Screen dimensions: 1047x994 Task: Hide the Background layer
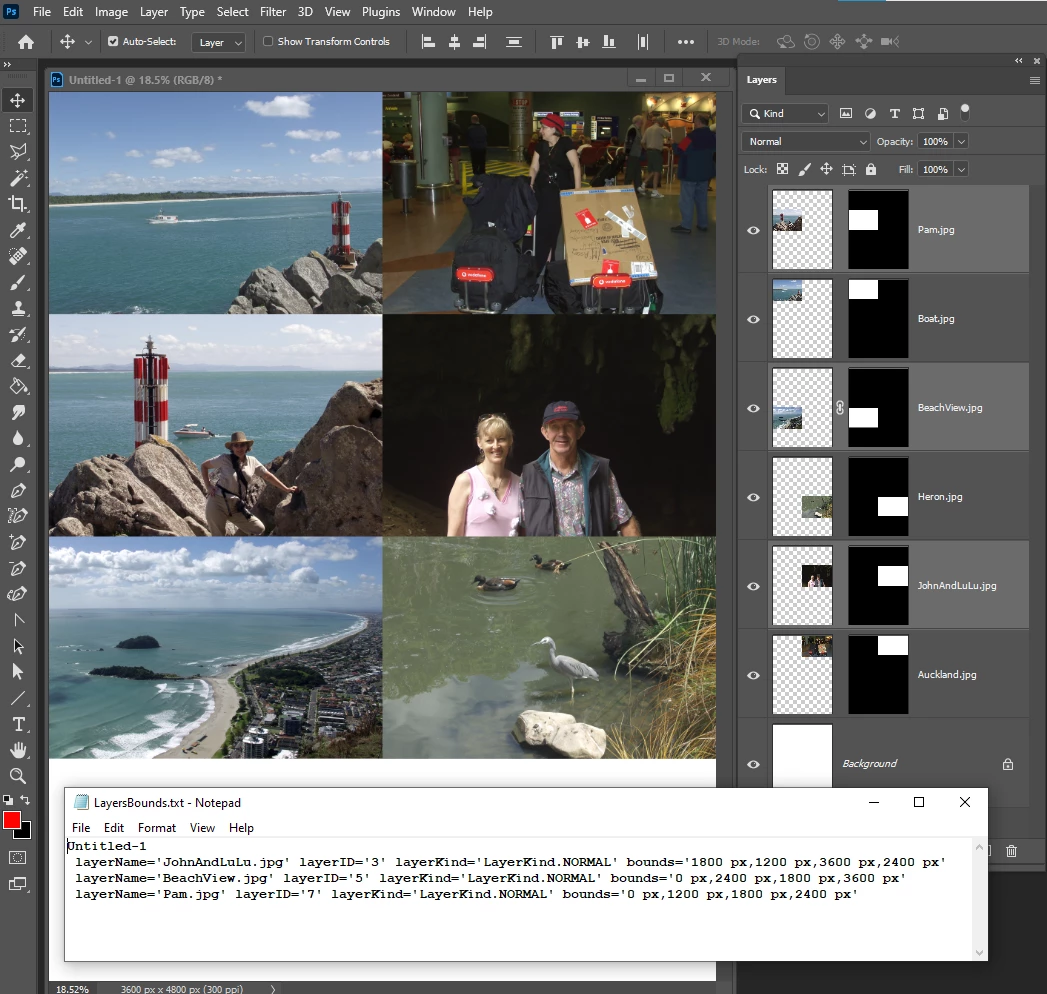(753, 764)
